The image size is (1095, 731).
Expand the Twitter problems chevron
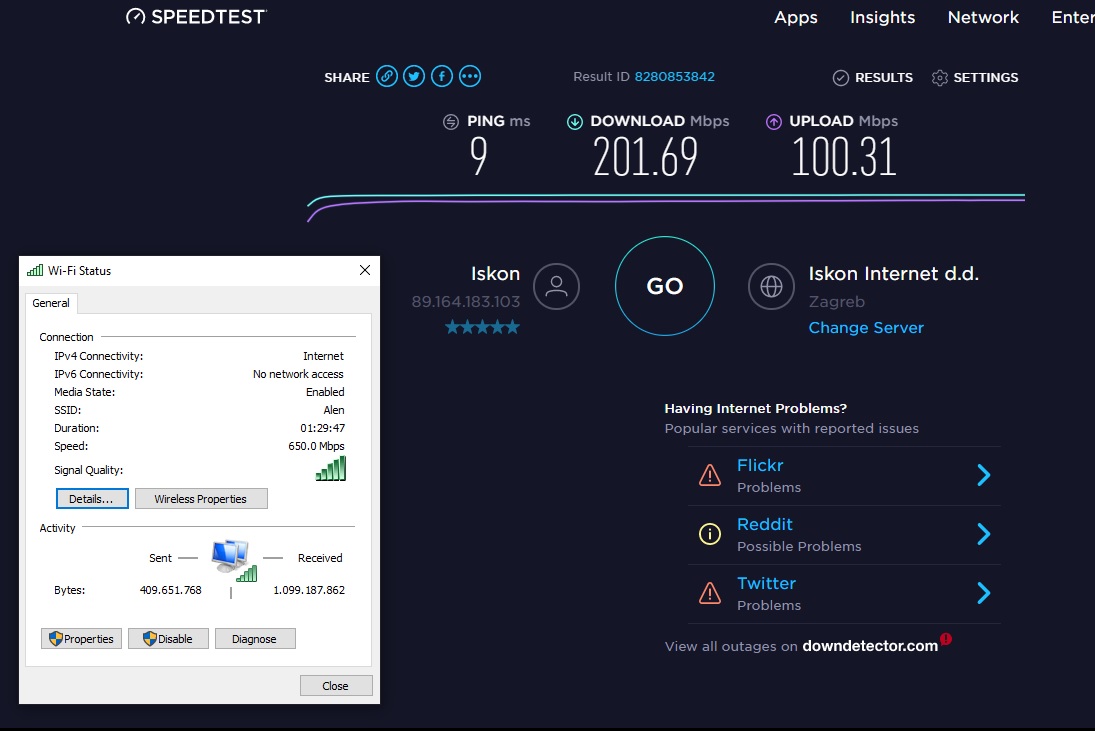pyautogui.click(x=983, y=593)
